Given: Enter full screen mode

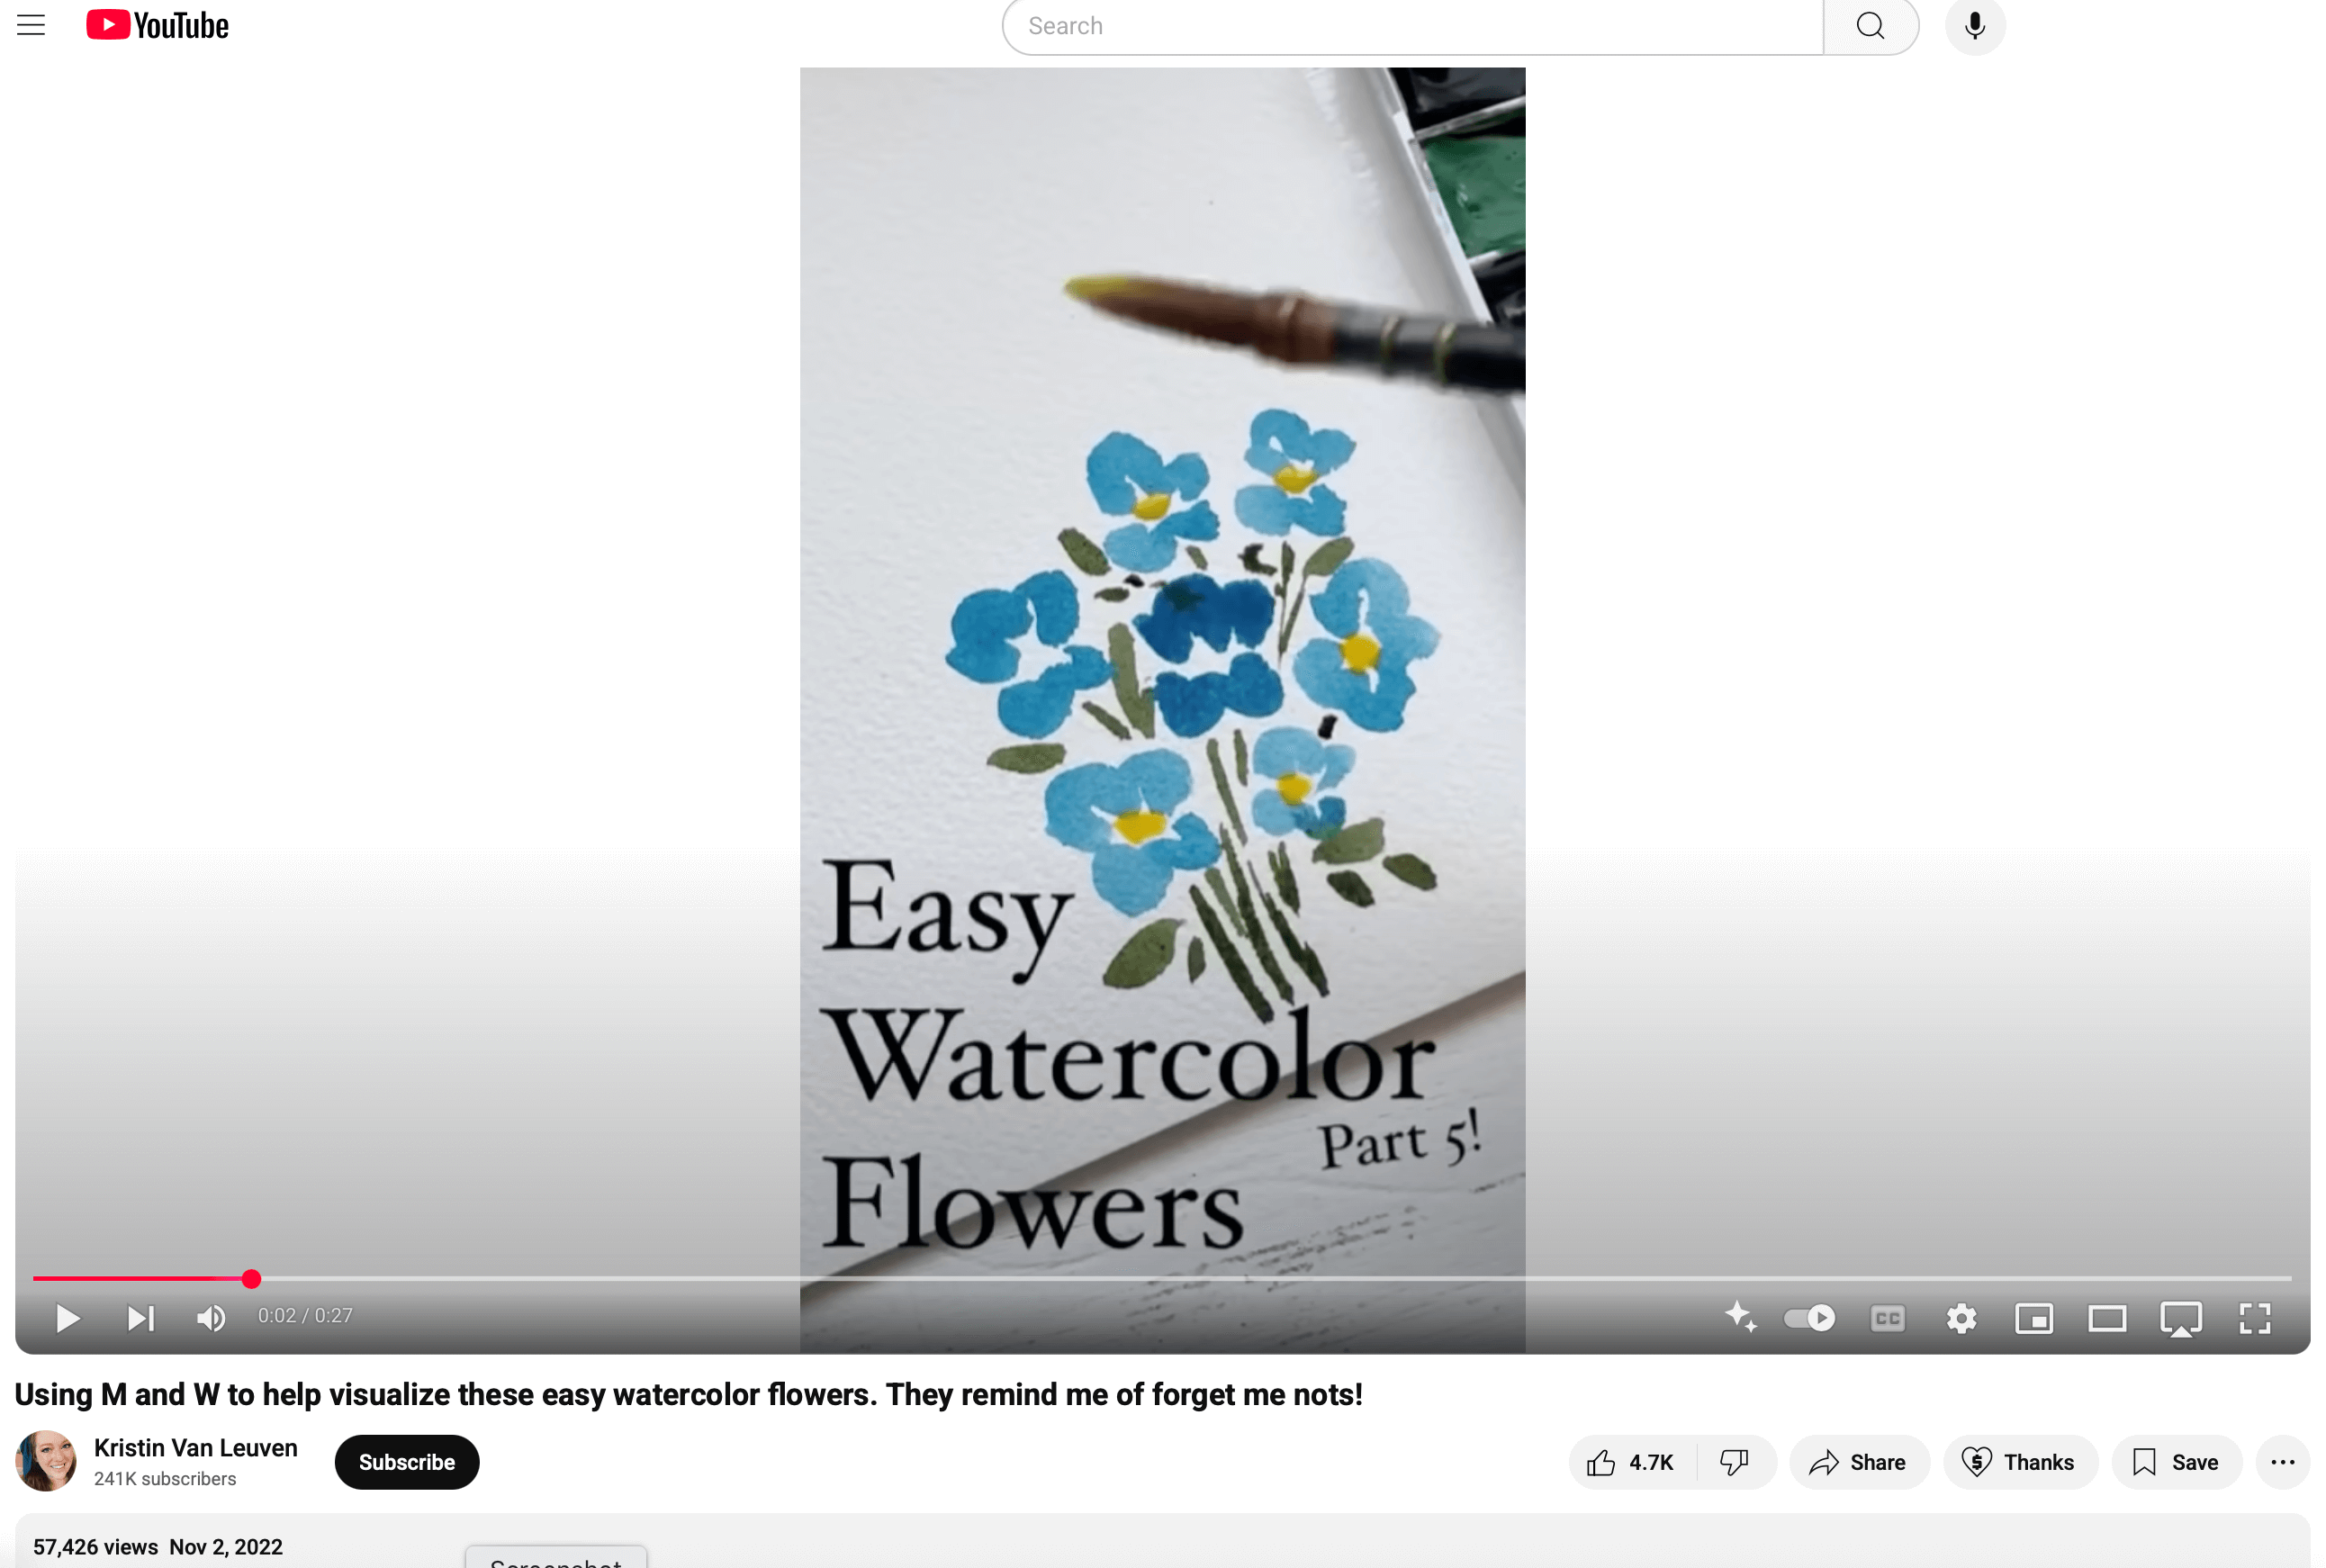Looking at the screenshot, I should [2255, 1318].
